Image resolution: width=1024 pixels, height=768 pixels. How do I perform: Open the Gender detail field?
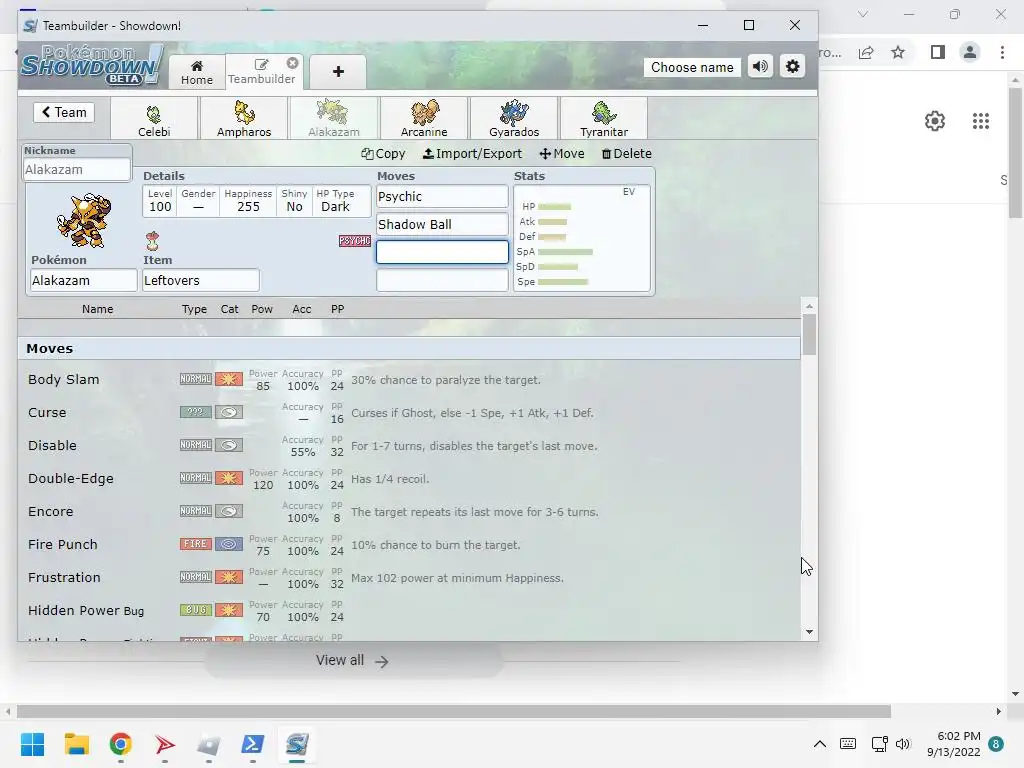click(x=199, y=201)
